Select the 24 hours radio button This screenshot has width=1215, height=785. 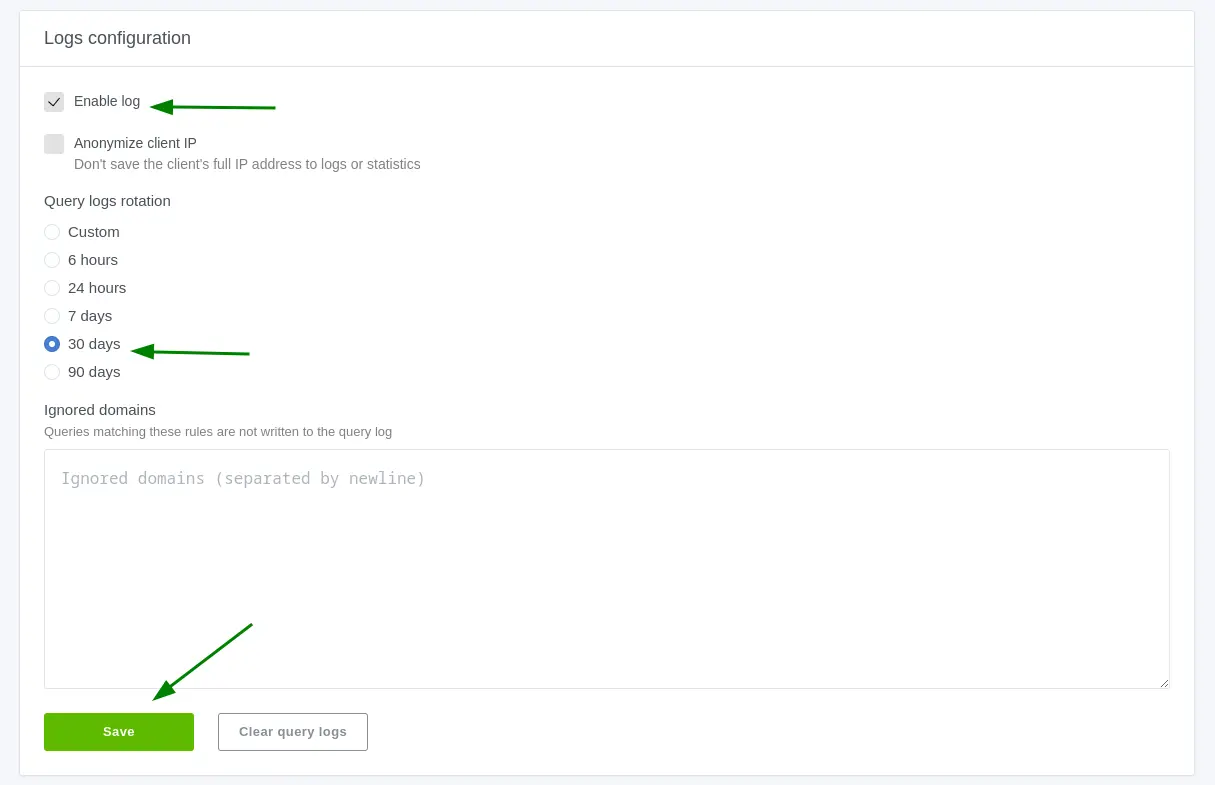pyautogui.click(x=52, y=288)
